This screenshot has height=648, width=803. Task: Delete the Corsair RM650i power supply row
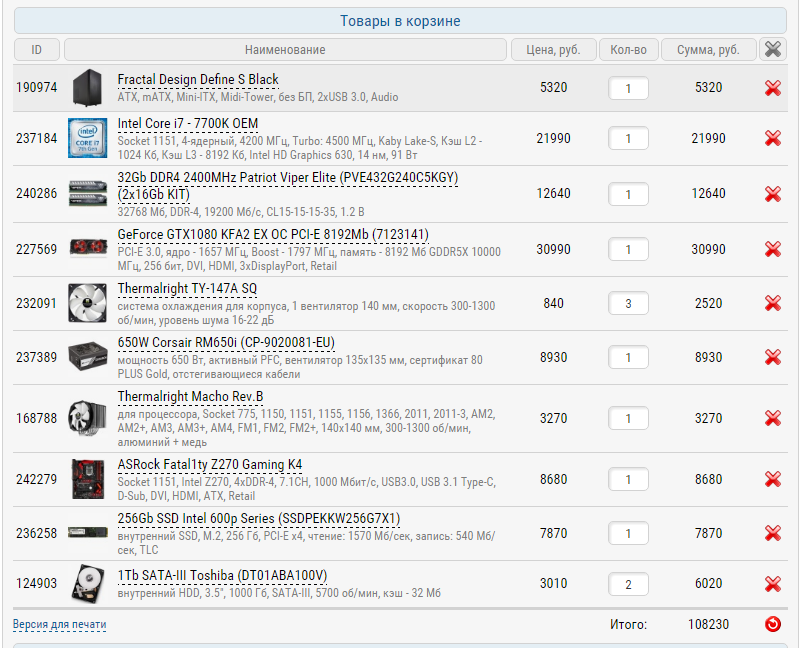click(x=772, y=358)
